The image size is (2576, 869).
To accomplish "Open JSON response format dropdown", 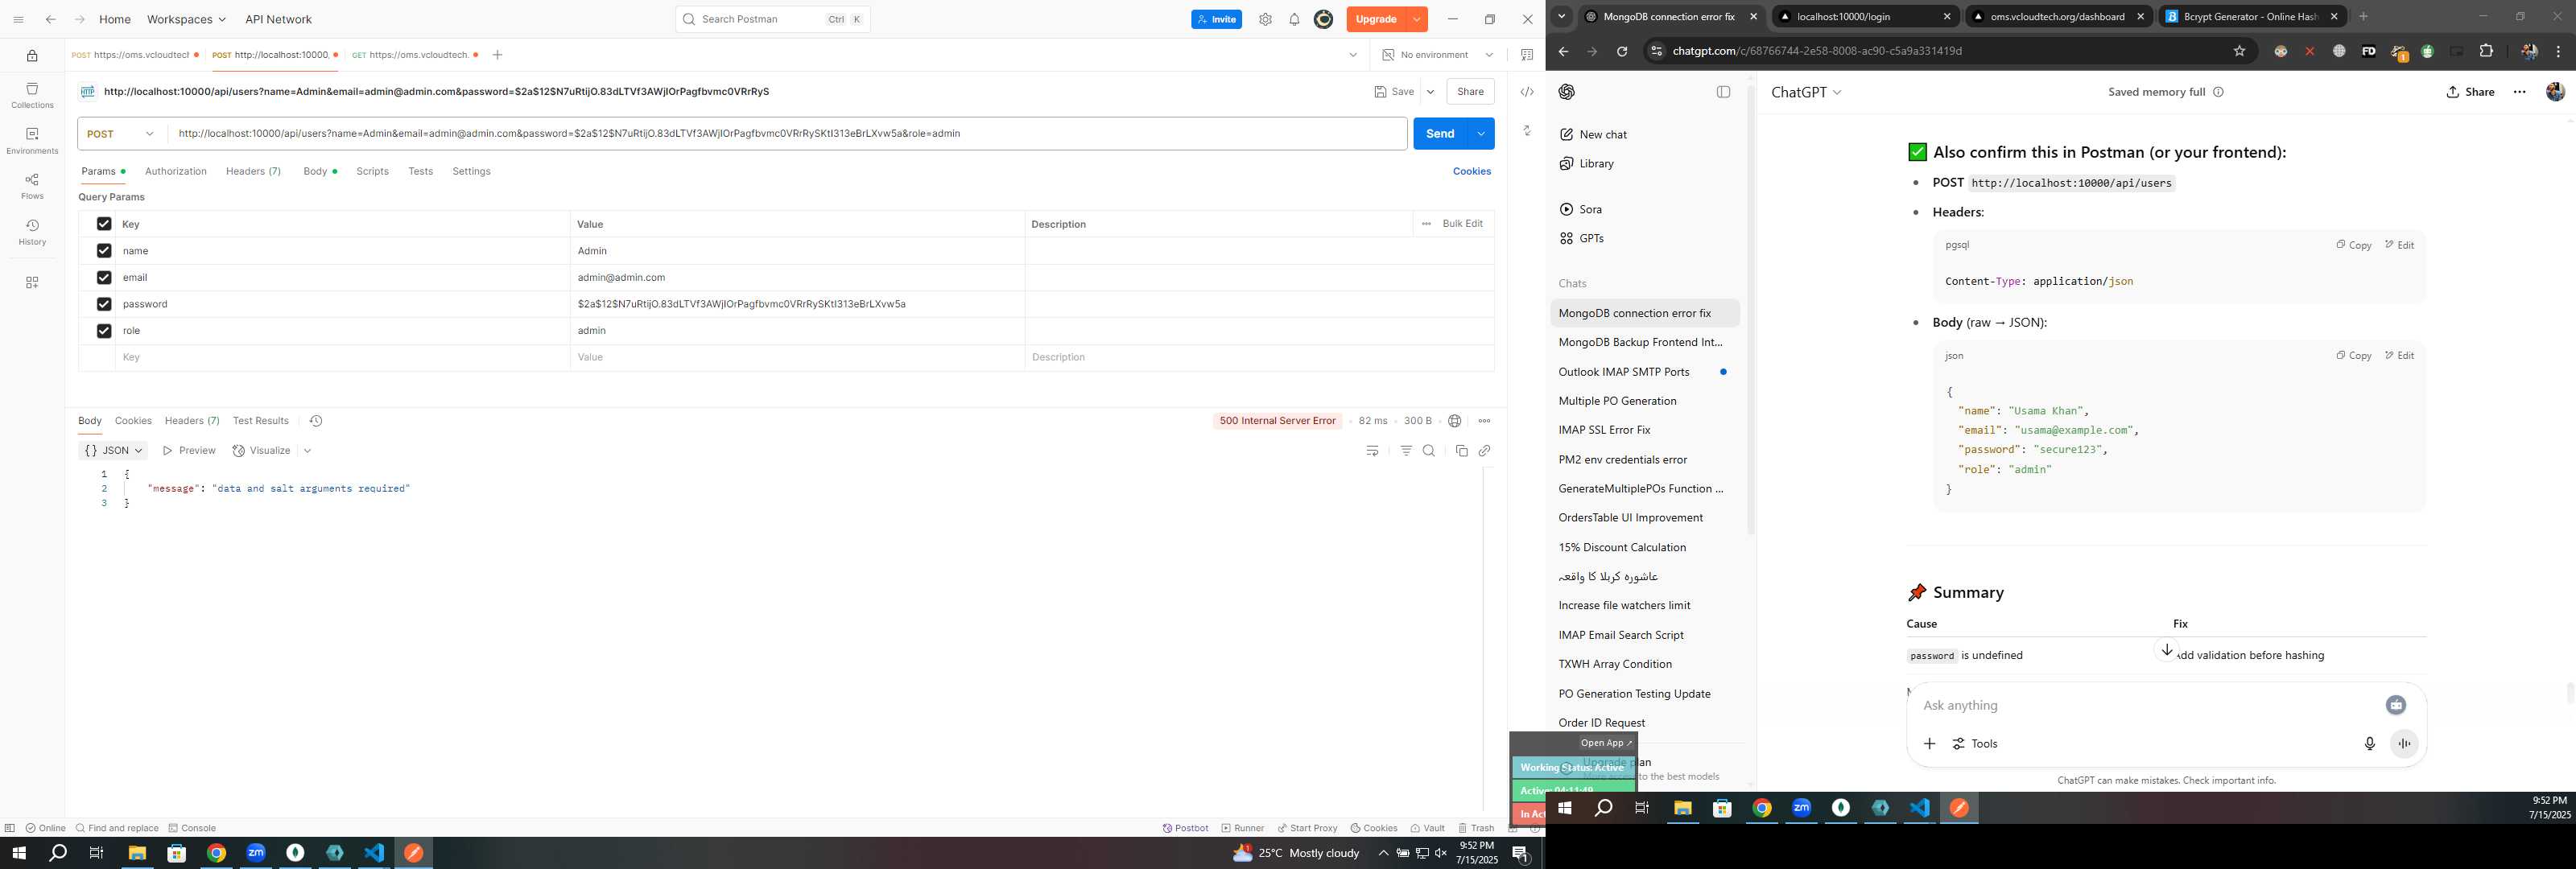I will pyautogui.click(x=113, y=451).
